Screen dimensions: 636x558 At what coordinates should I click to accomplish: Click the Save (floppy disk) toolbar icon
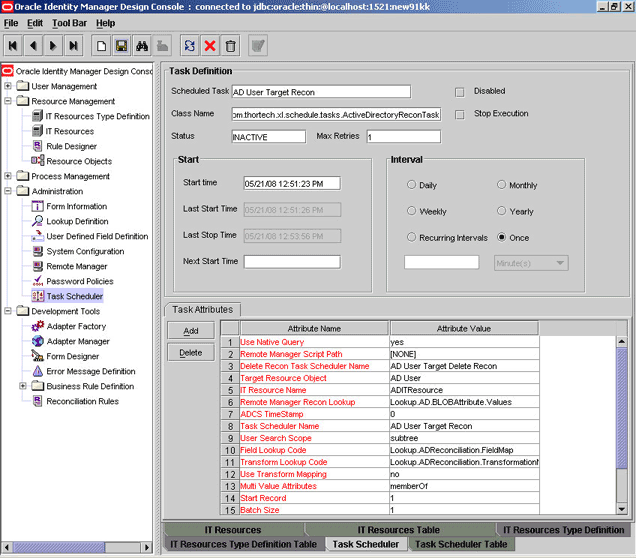(120, 46)
